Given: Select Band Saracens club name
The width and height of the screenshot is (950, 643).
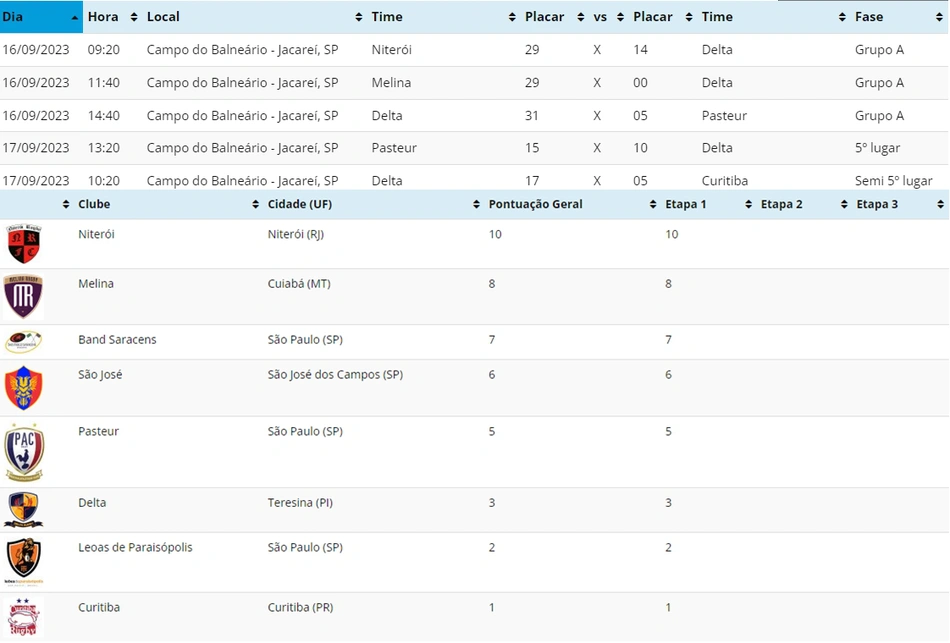Looking at the screenshot, I should click(x=117, y=339).
